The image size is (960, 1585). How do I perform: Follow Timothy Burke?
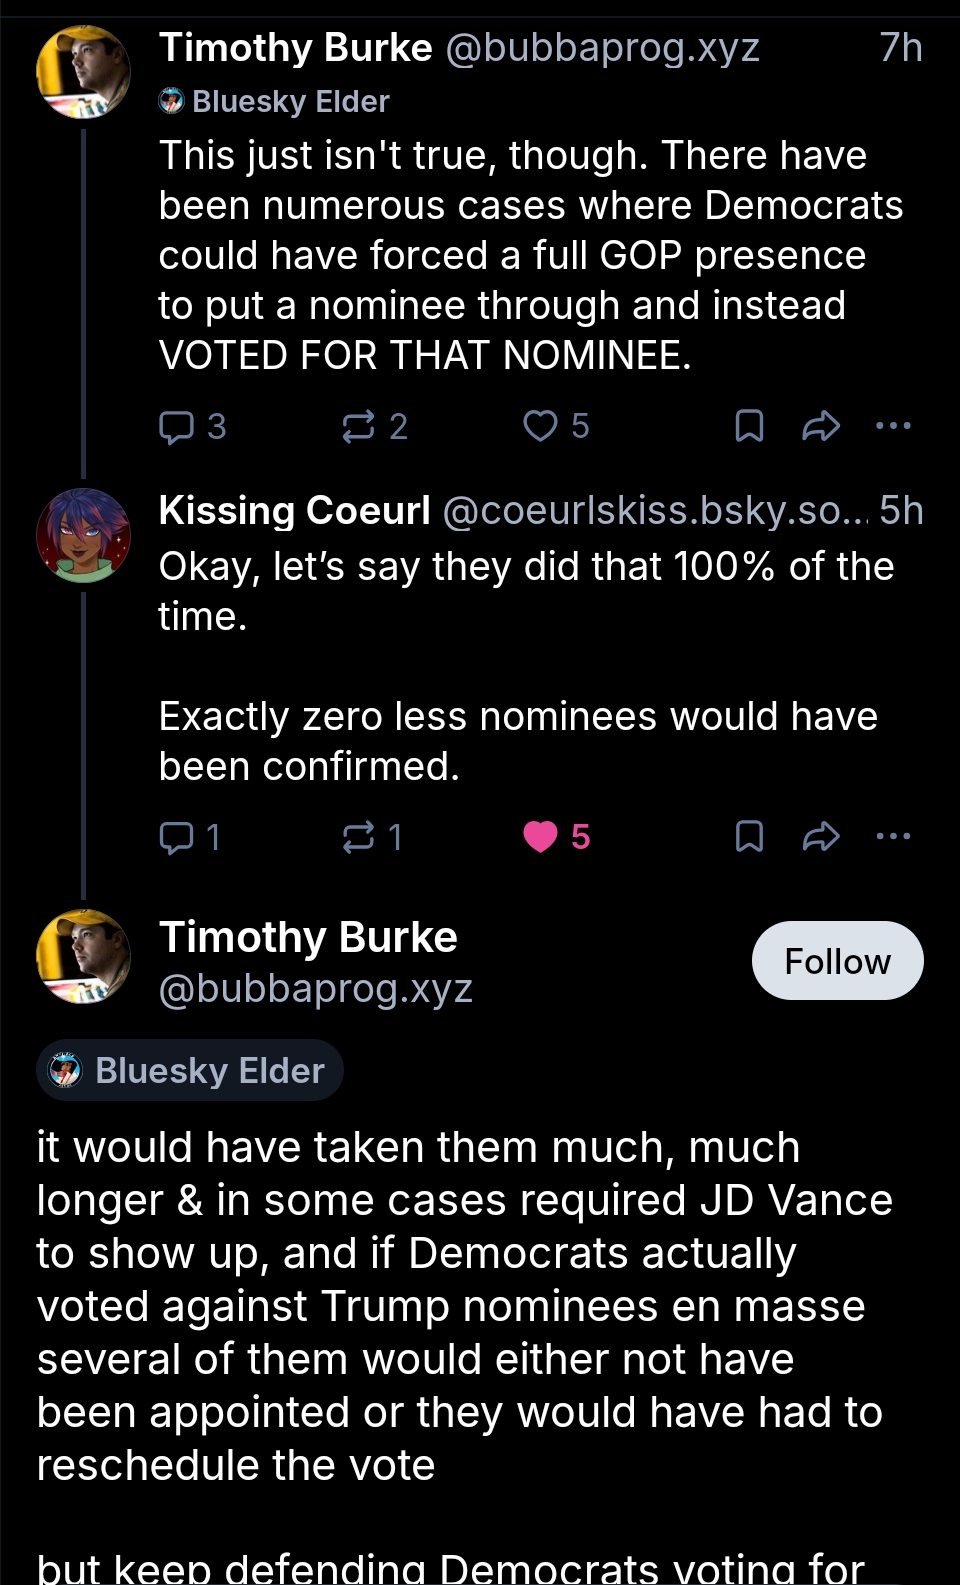pyautogui.click(x=837, y=961)
